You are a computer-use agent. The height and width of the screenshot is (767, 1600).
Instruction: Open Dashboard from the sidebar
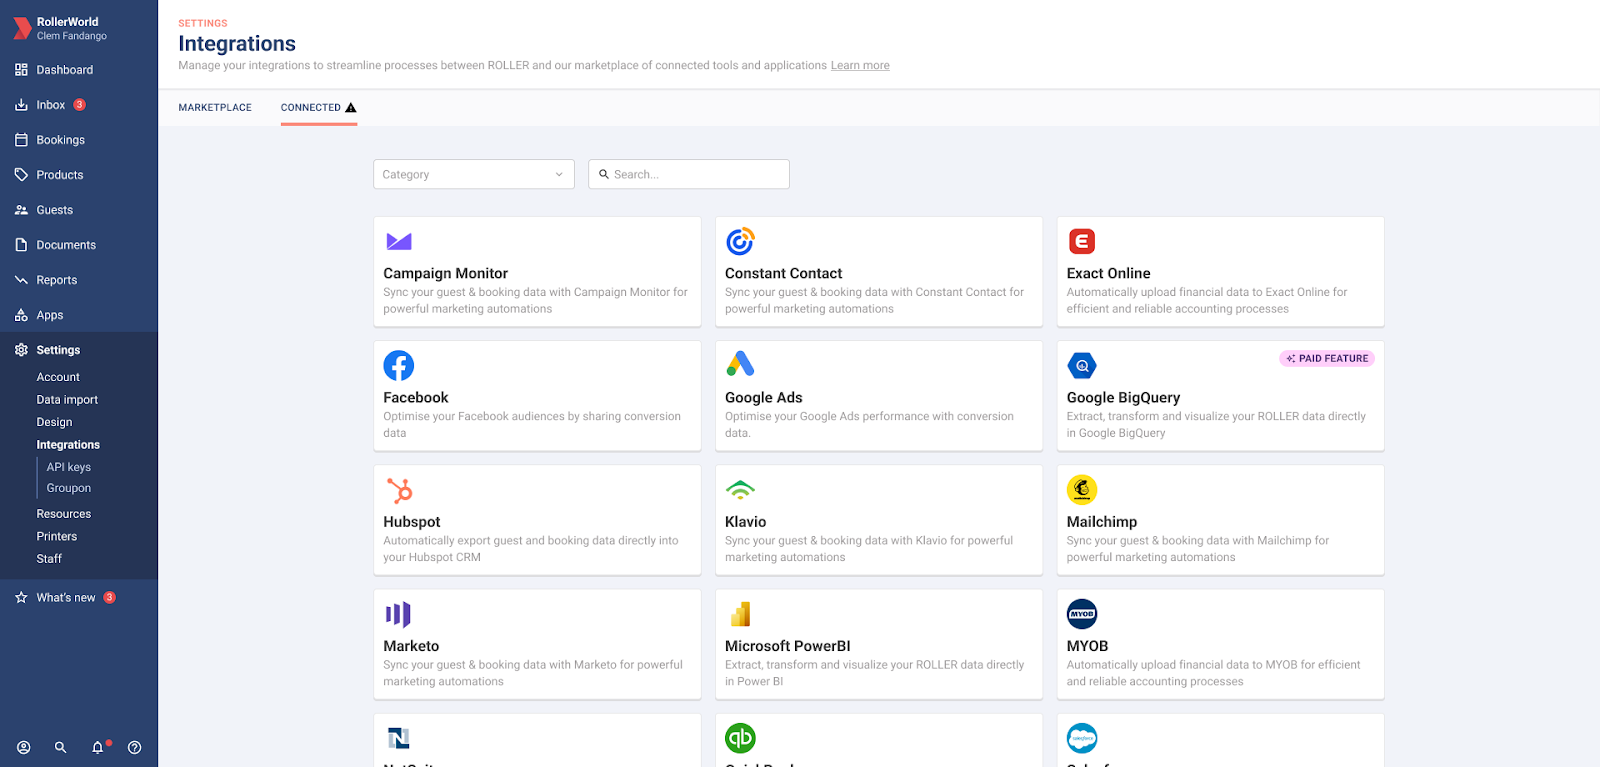64,70
